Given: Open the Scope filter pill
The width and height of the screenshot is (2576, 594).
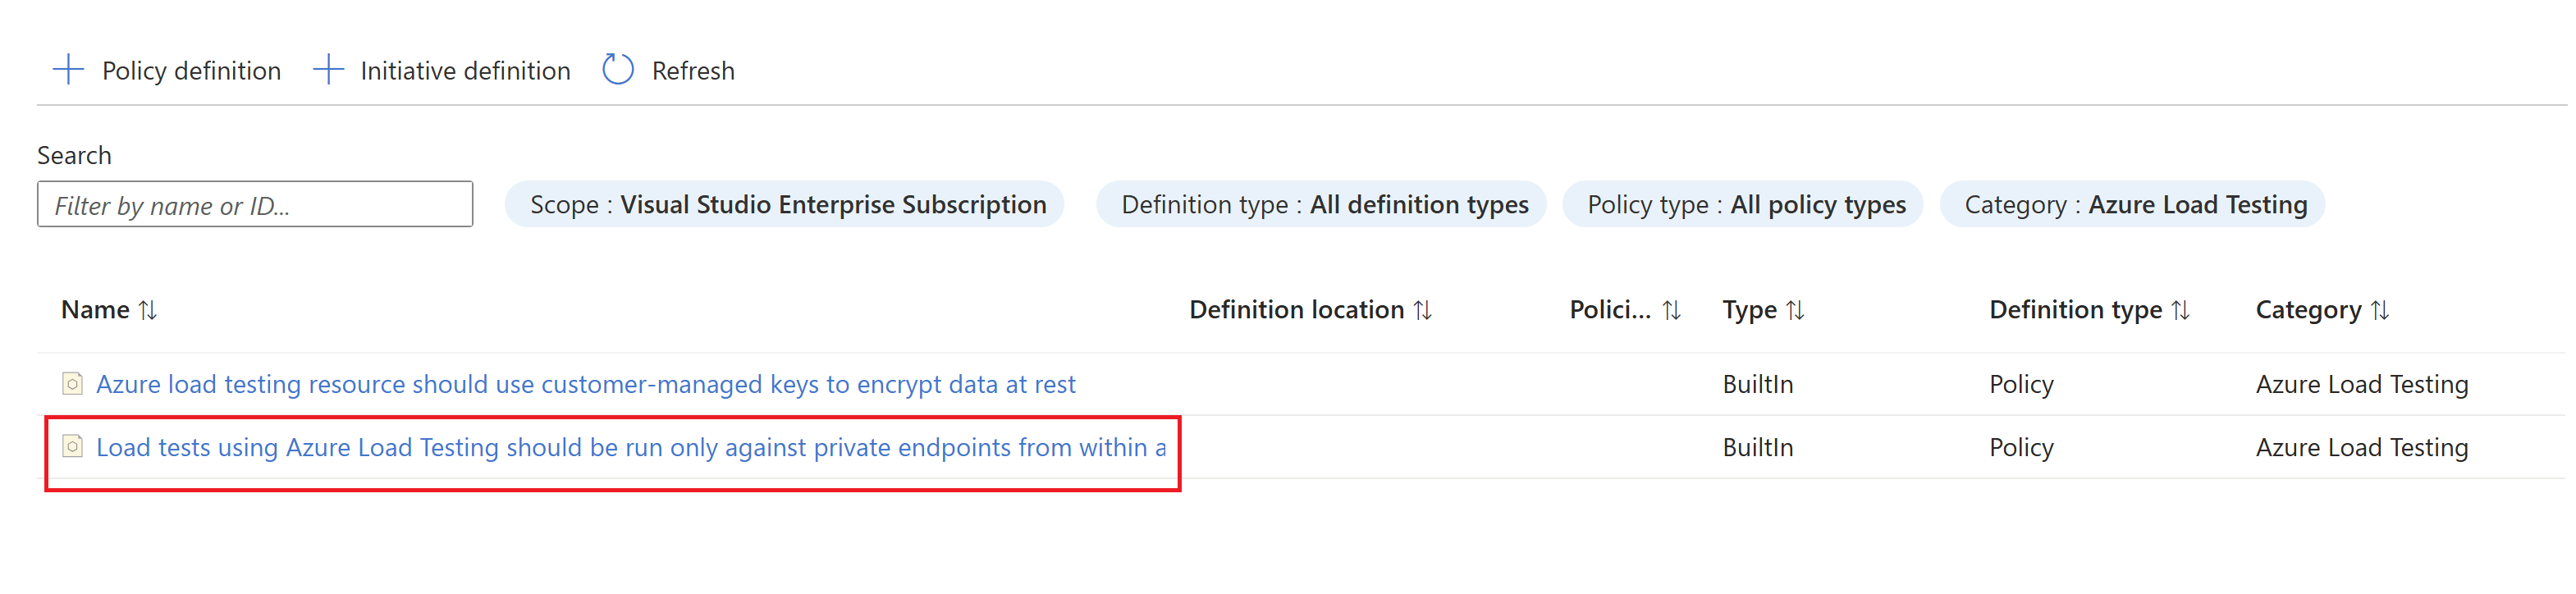Looking at the screenshot, I should [x=785, y=204].
